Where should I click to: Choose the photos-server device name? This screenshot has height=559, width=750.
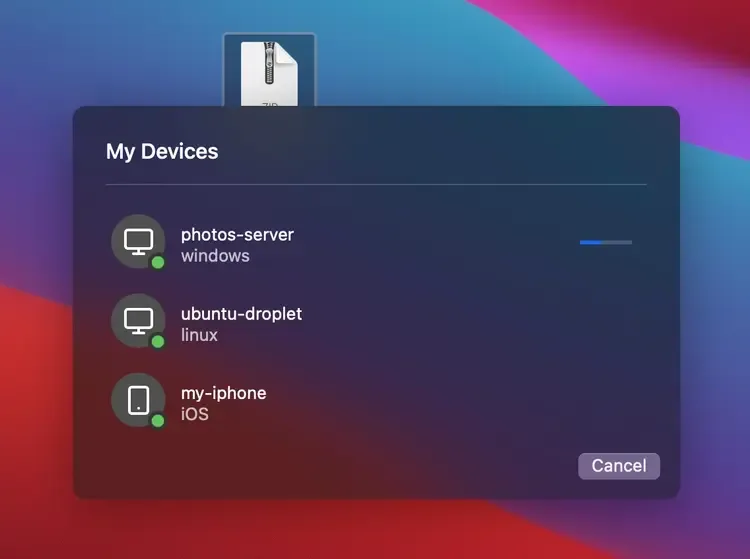pos(237,235)
